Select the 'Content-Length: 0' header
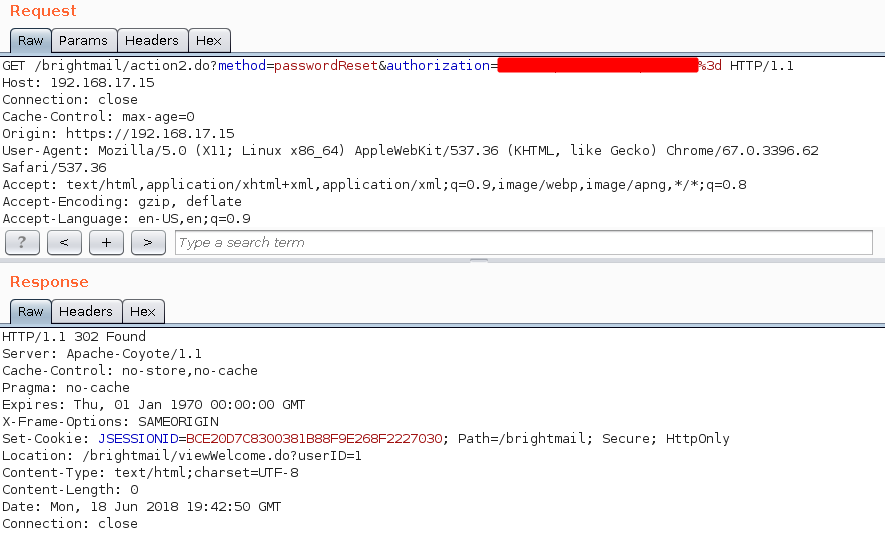Image resolution: width=885 pixels, height=539 pixels. coord(70,489)
